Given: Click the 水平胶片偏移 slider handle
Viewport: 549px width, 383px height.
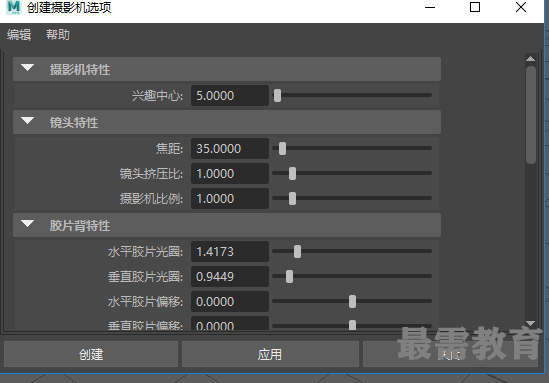Looking at the screenshot, I should 352,301.
